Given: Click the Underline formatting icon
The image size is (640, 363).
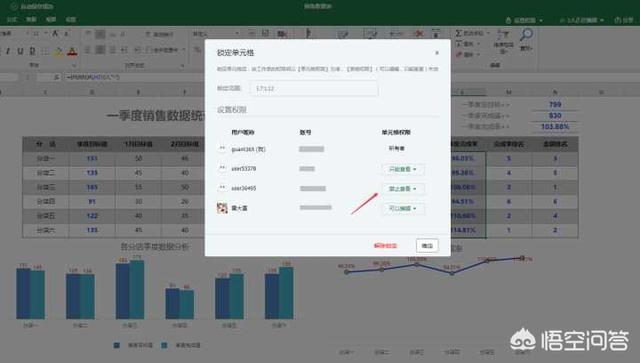Looking at the screenshot, I should (20, 51).
